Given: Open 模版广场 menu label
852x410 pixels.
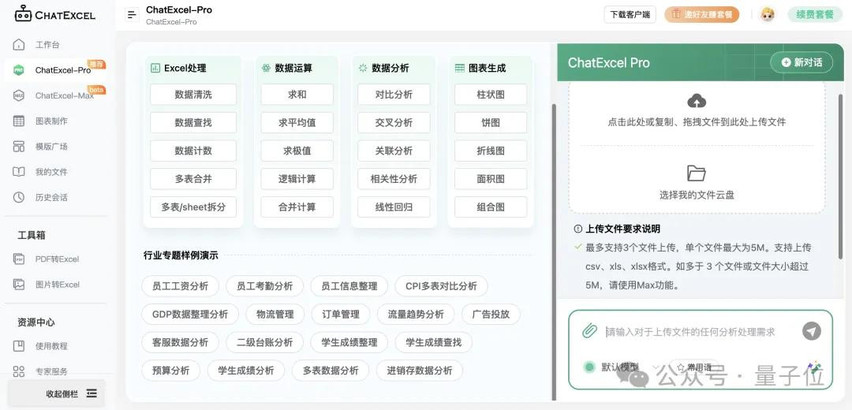Looking at the screenshot, I should [51, 147].
